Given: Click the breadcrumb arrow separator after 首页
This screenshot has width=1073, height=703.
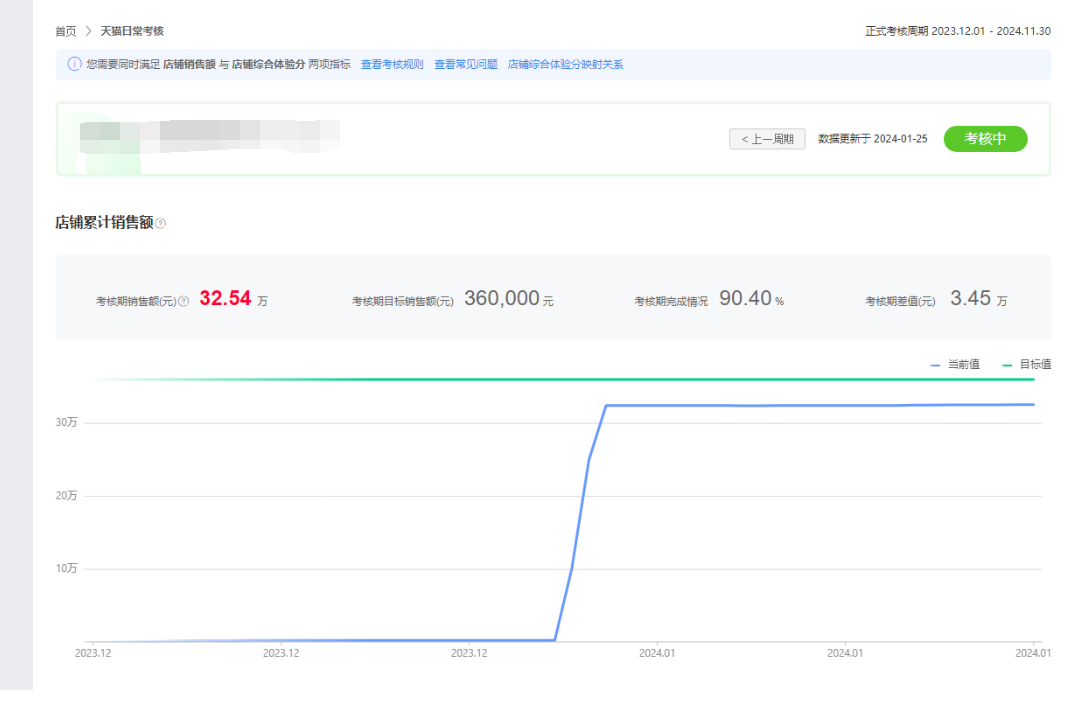Looking at the screenshot, I should click(88, 32).
